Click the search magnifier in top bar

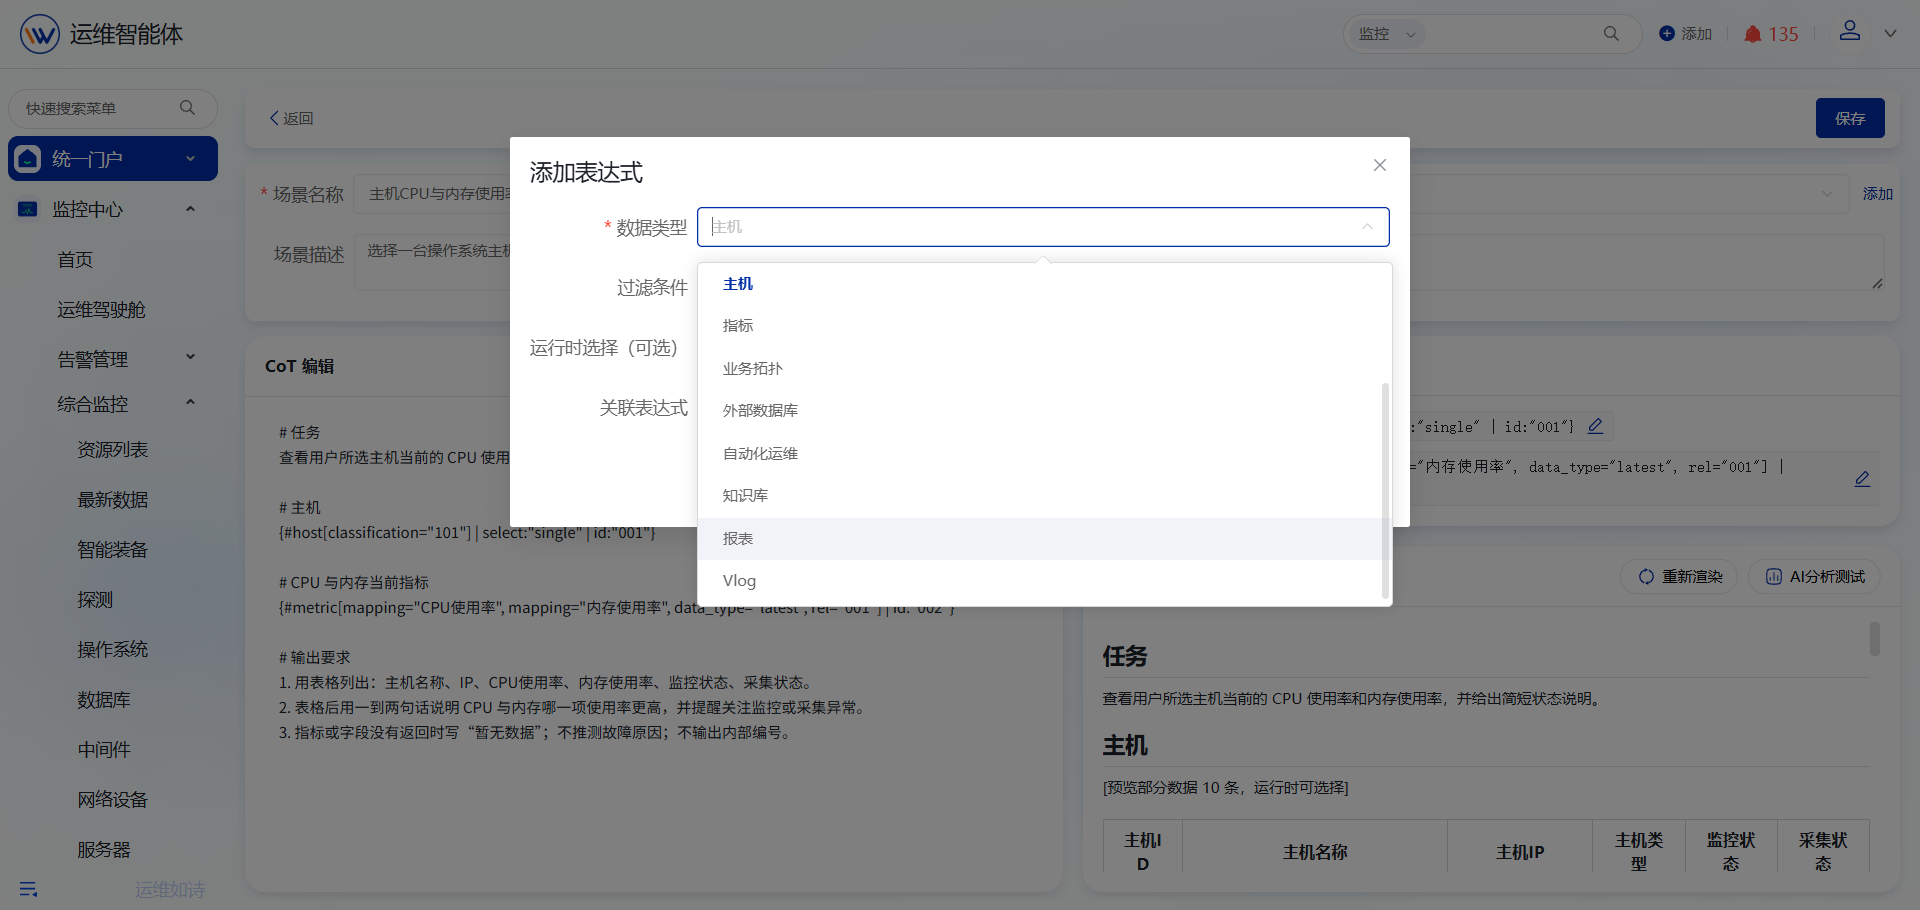point(1611,34)
